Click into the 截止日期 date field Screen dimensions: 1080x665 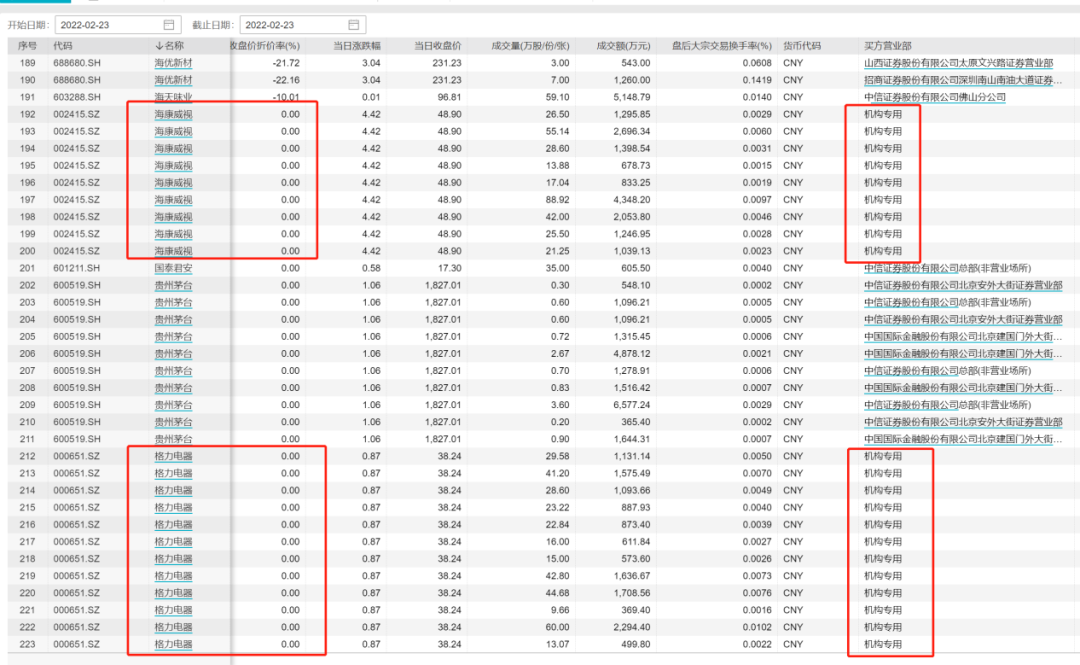click(290, 24)
